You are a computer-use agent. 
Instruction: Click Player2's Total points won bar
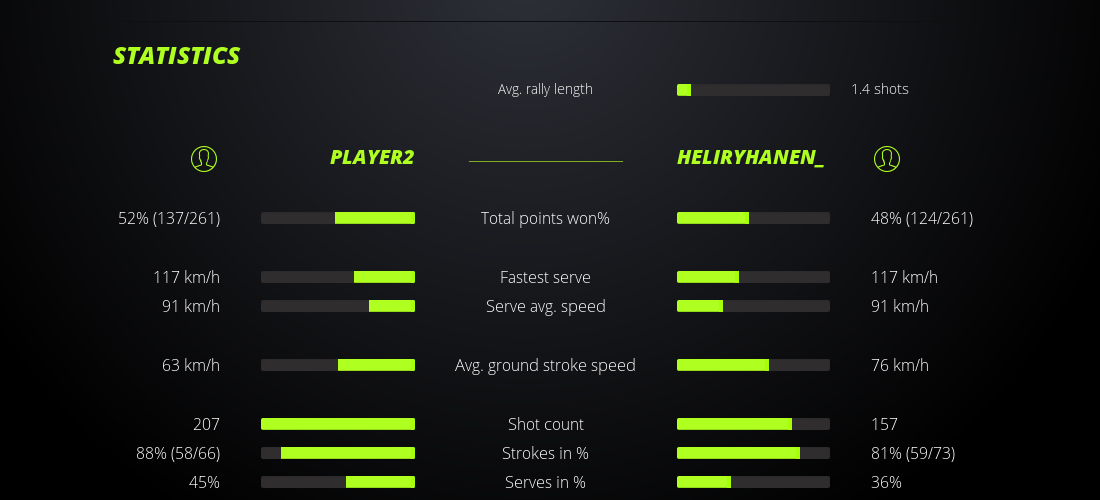coord(338,218)
